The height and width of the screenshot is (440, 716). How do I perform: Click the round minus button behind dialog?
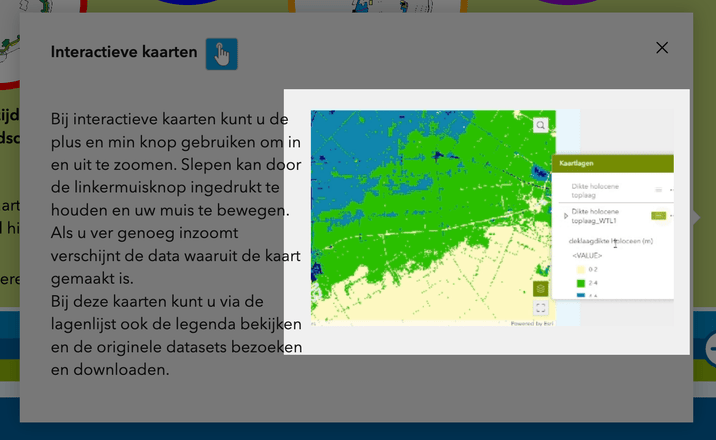pyautogui.click(x=711, y=349)
